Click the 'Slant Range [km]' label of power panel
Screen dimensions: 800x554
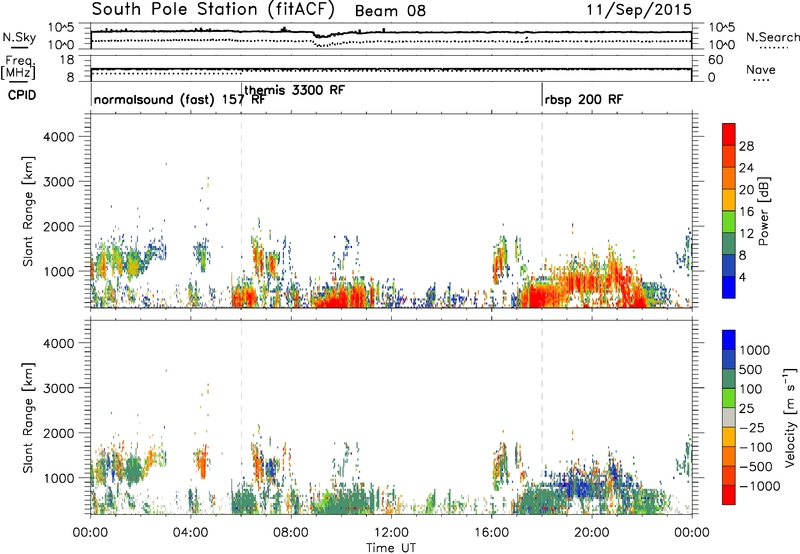coord(29,211)
